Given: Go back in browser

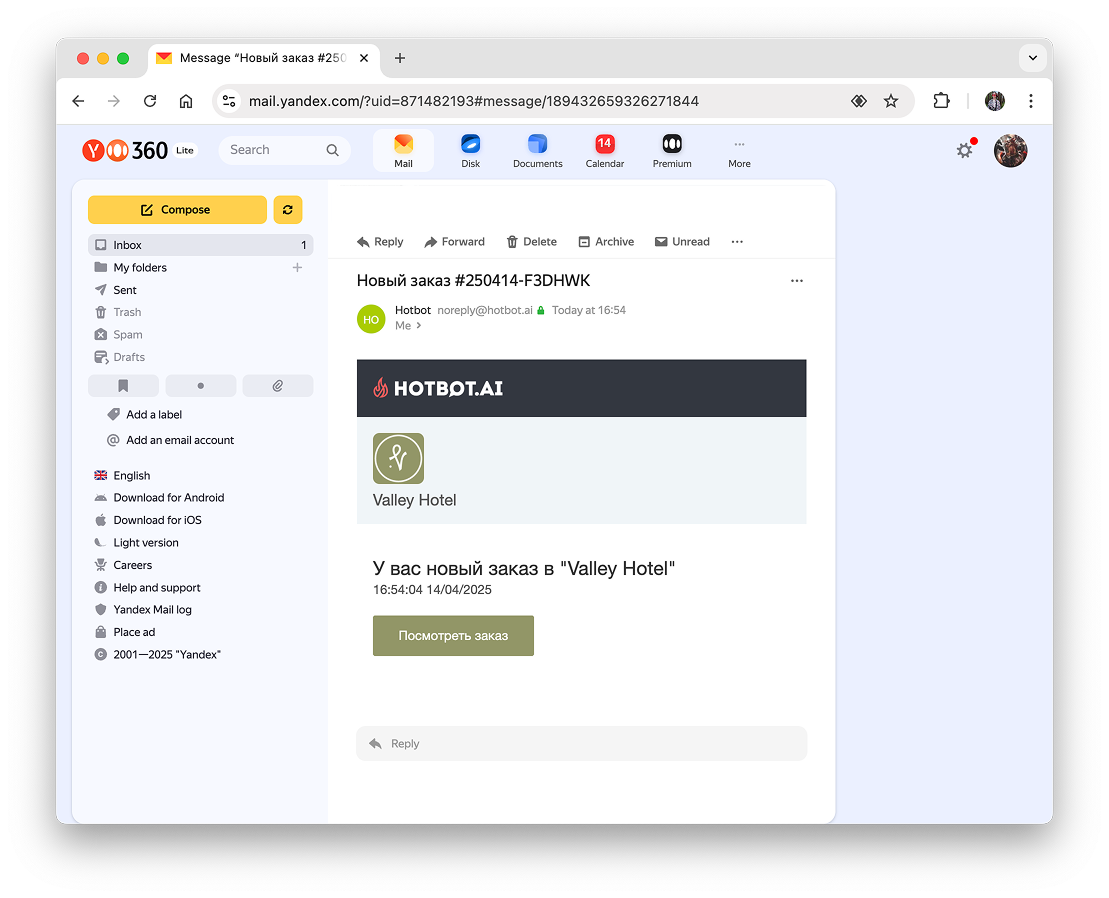Looking at the screenshot, I should pyautogui.click(x=78, y=101).
